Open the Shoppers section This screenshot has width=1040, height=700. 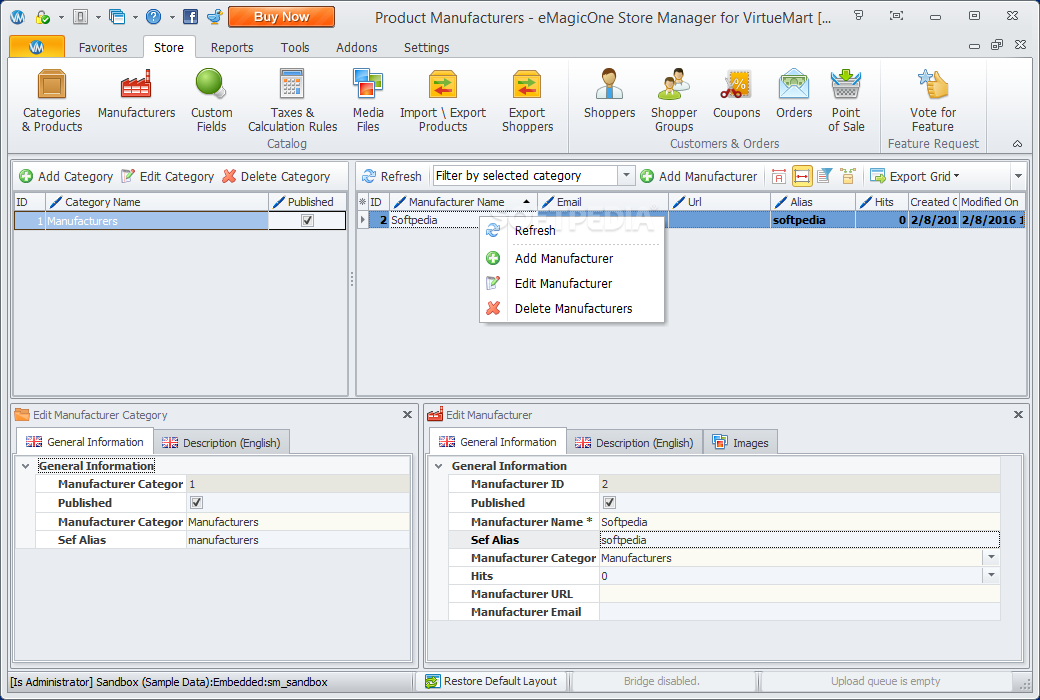point(609,94)
